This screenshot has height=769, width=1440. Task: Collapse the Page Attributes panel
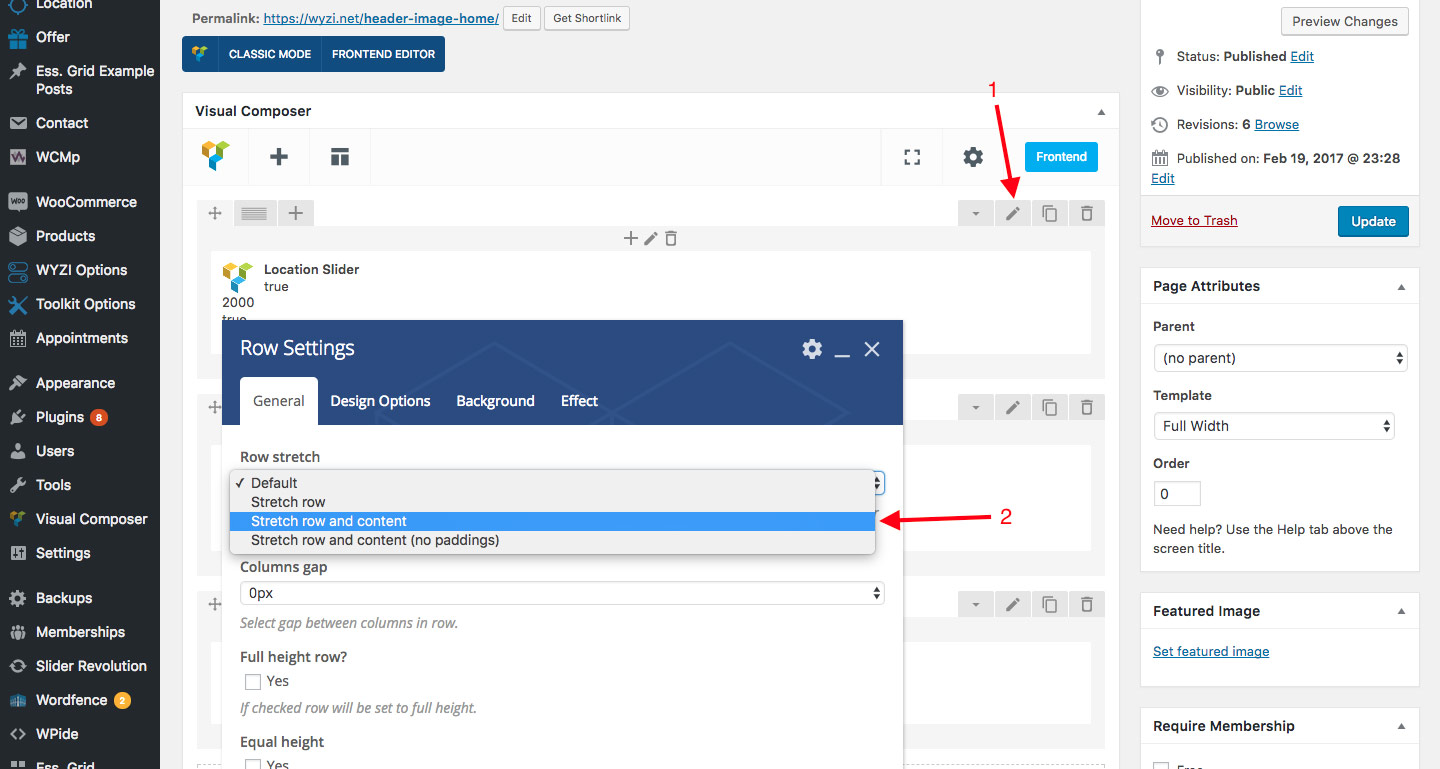(x=1402, y=287)
